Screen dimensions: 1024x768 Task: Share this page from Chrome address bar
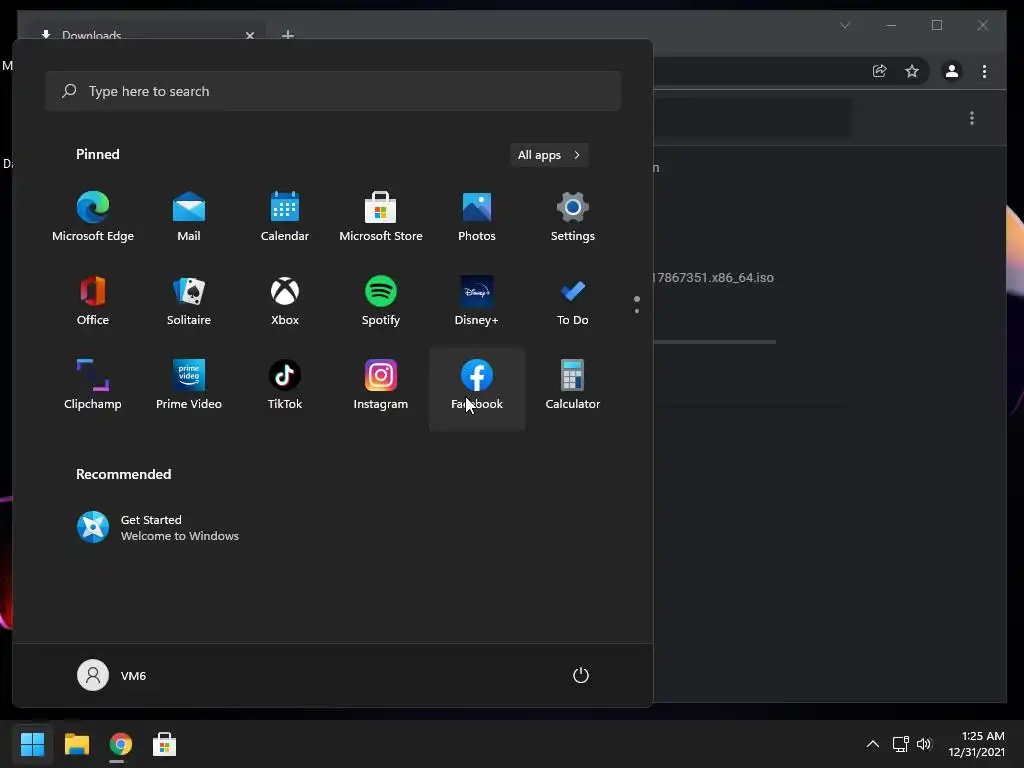(880, 71)
